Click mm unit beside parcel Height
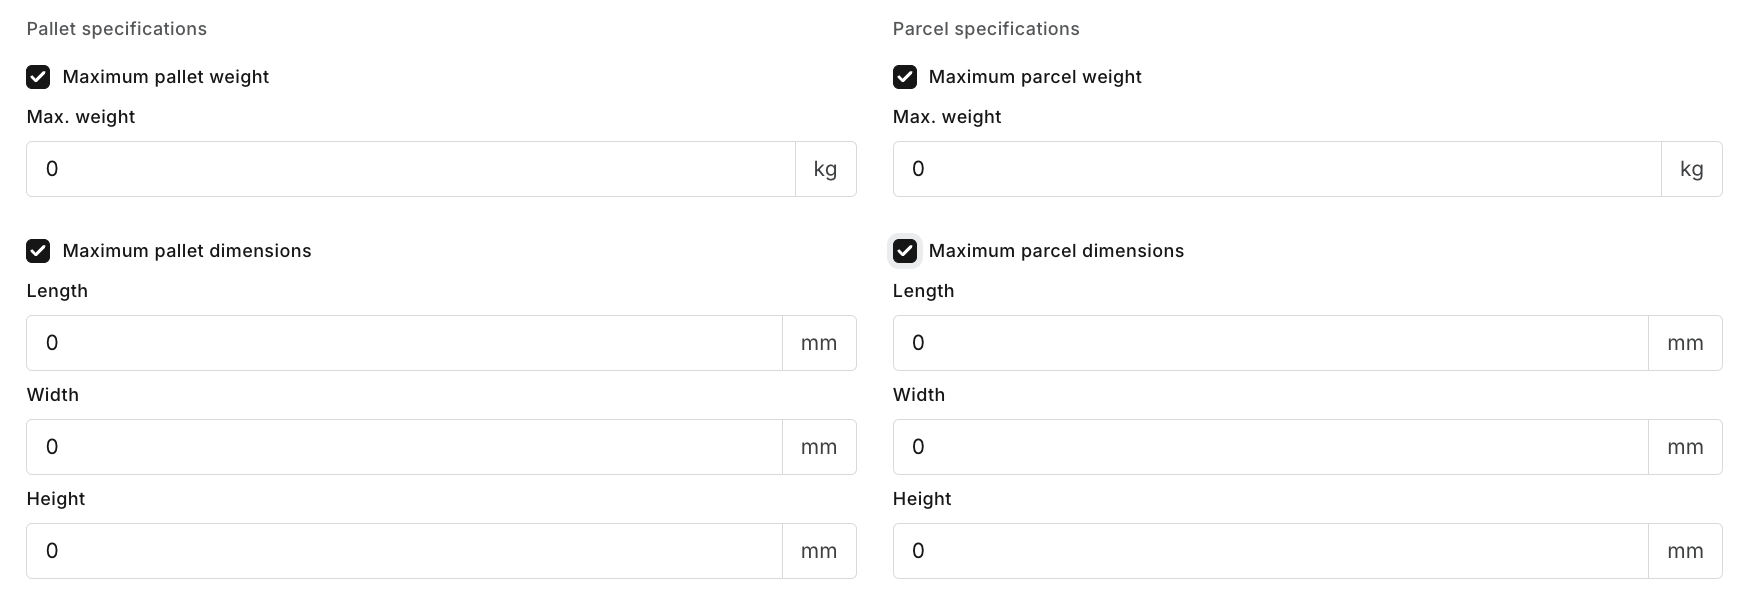The height and width of the screenshot is (604, 1750). 1685,551
